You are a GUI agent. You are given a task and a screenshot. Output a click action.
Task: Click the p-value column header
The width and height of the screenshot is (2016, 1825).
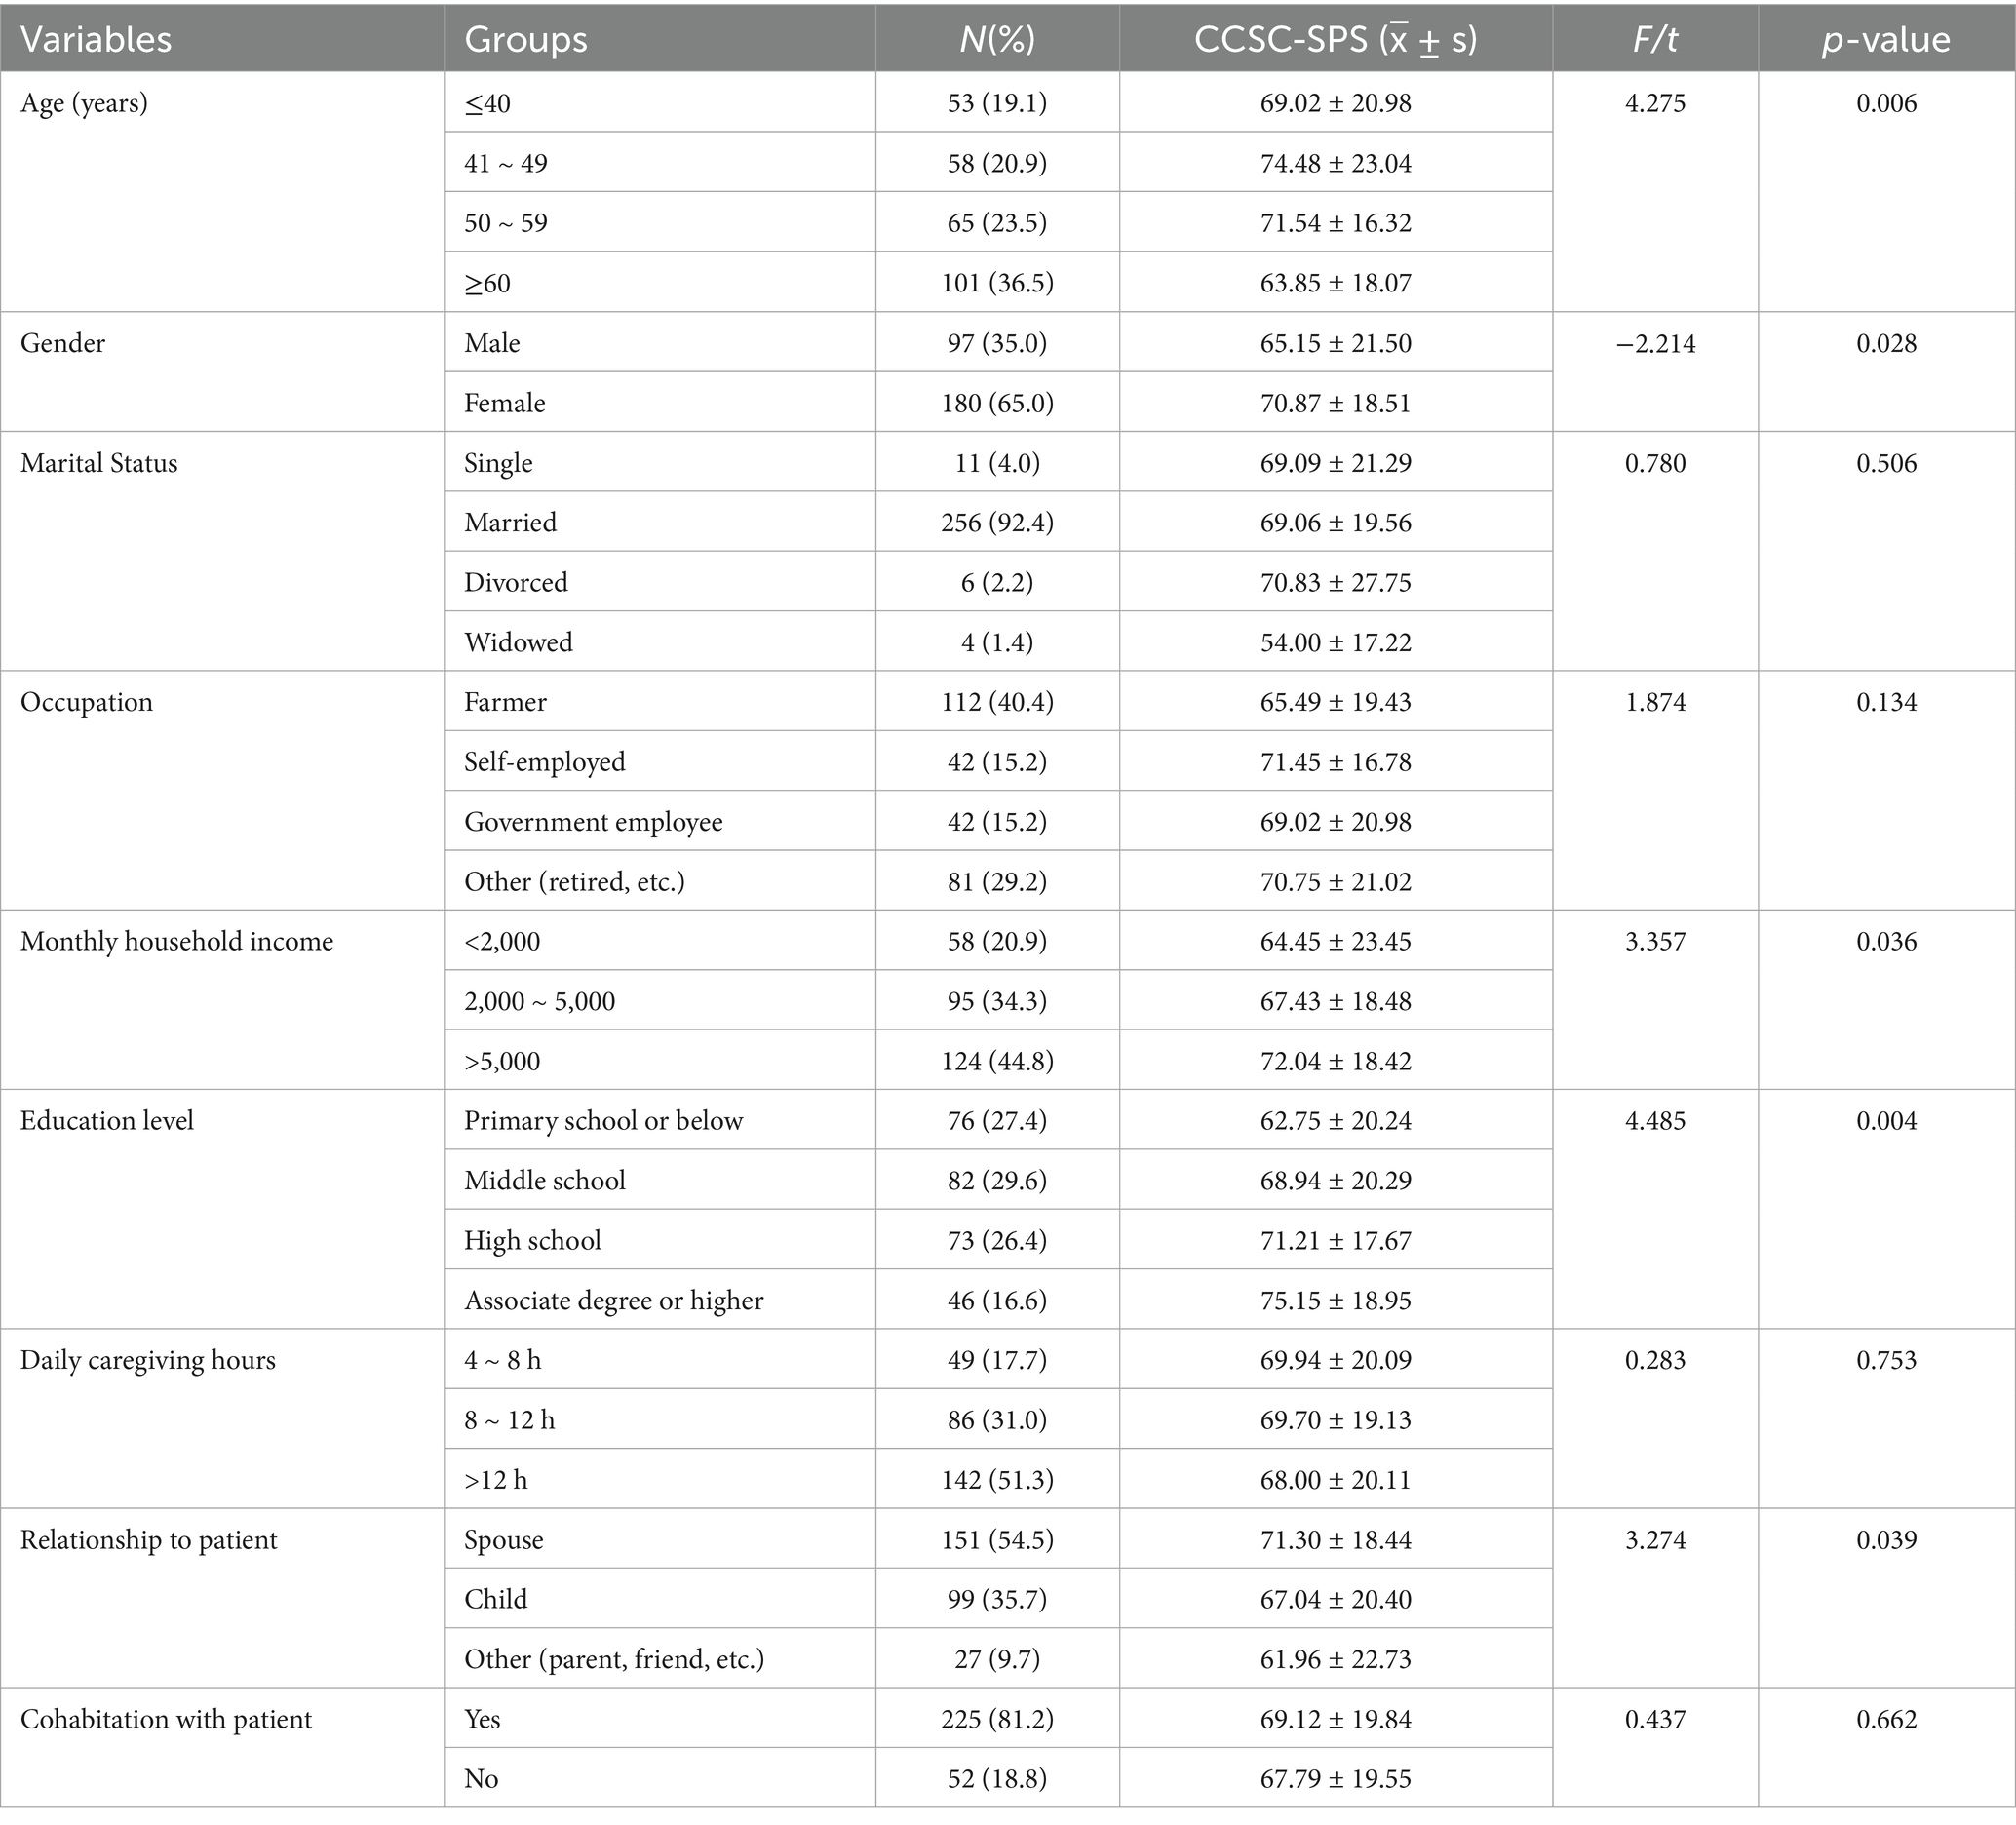1886,39
